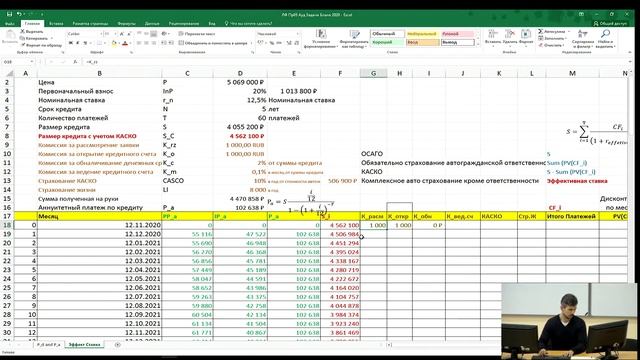Save the workbook from Quick Access toolbar

(x=9, y=14)
